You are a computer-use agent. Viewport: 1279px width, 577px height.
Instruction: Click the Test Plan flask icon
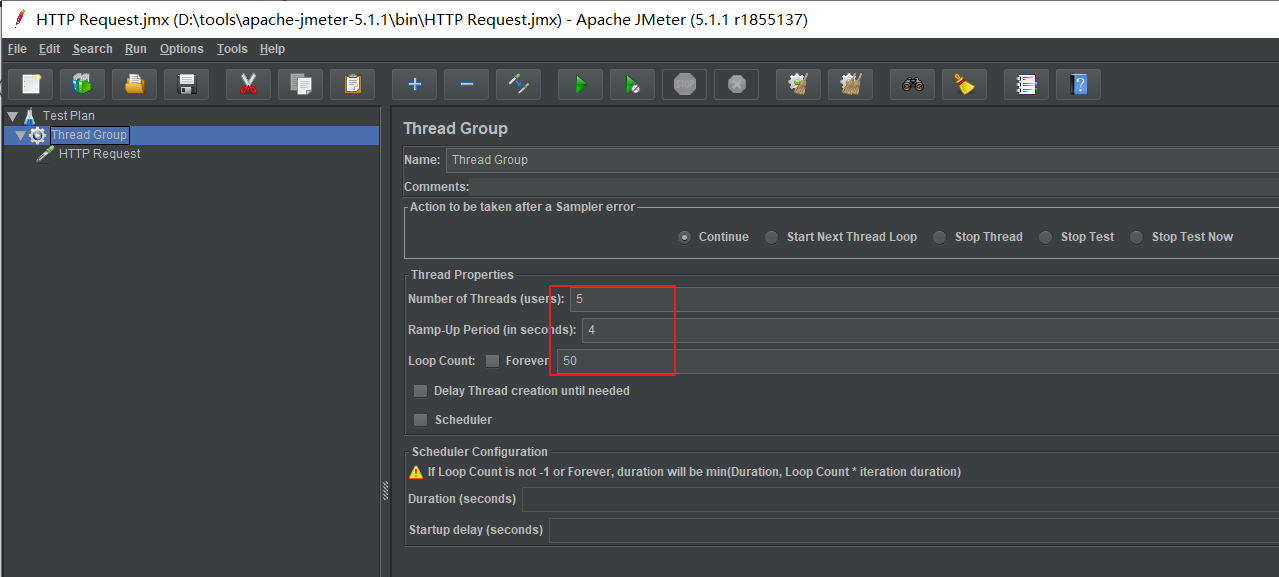30,116
